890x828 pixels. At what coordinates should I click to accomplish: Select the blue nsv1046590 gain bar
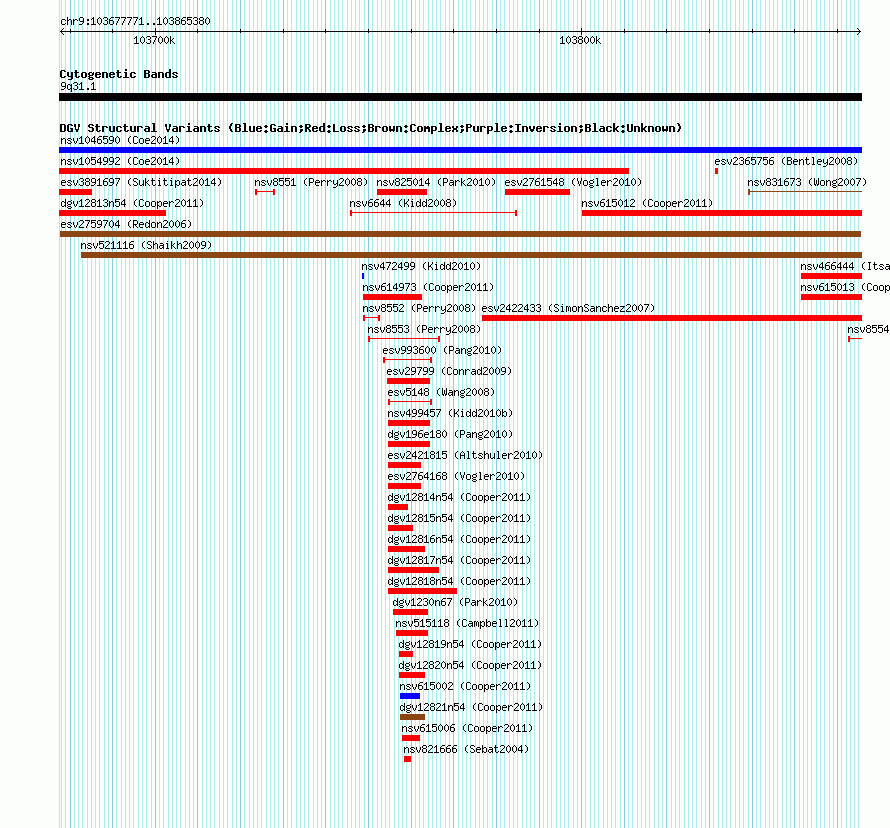460,150
